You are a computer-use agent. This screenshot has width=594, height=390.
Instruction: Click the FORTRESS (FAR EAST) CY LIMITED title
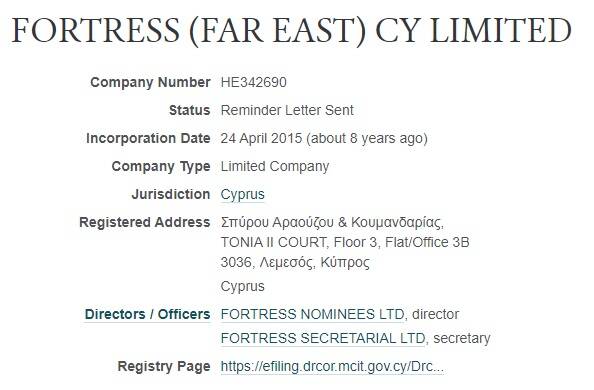pyautogui.click(x=291, y=30)
